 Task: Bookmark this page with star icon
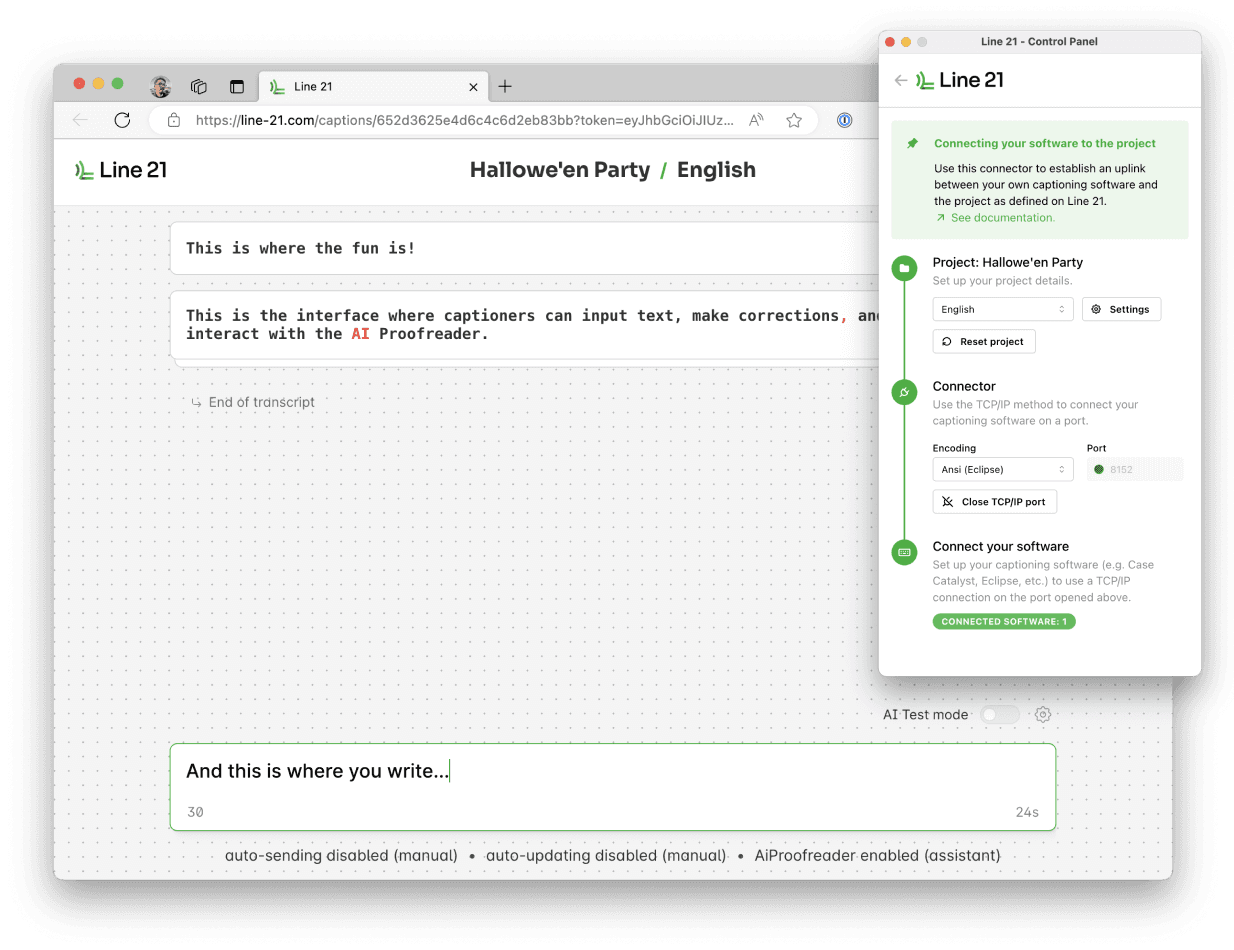point(794,120)
